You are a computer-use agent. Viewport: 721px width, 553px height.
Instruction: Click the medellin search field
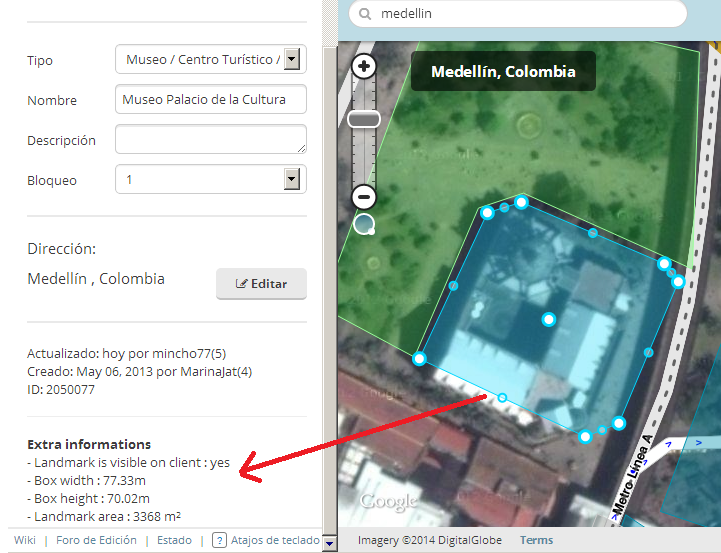click(x=518, y=14)
